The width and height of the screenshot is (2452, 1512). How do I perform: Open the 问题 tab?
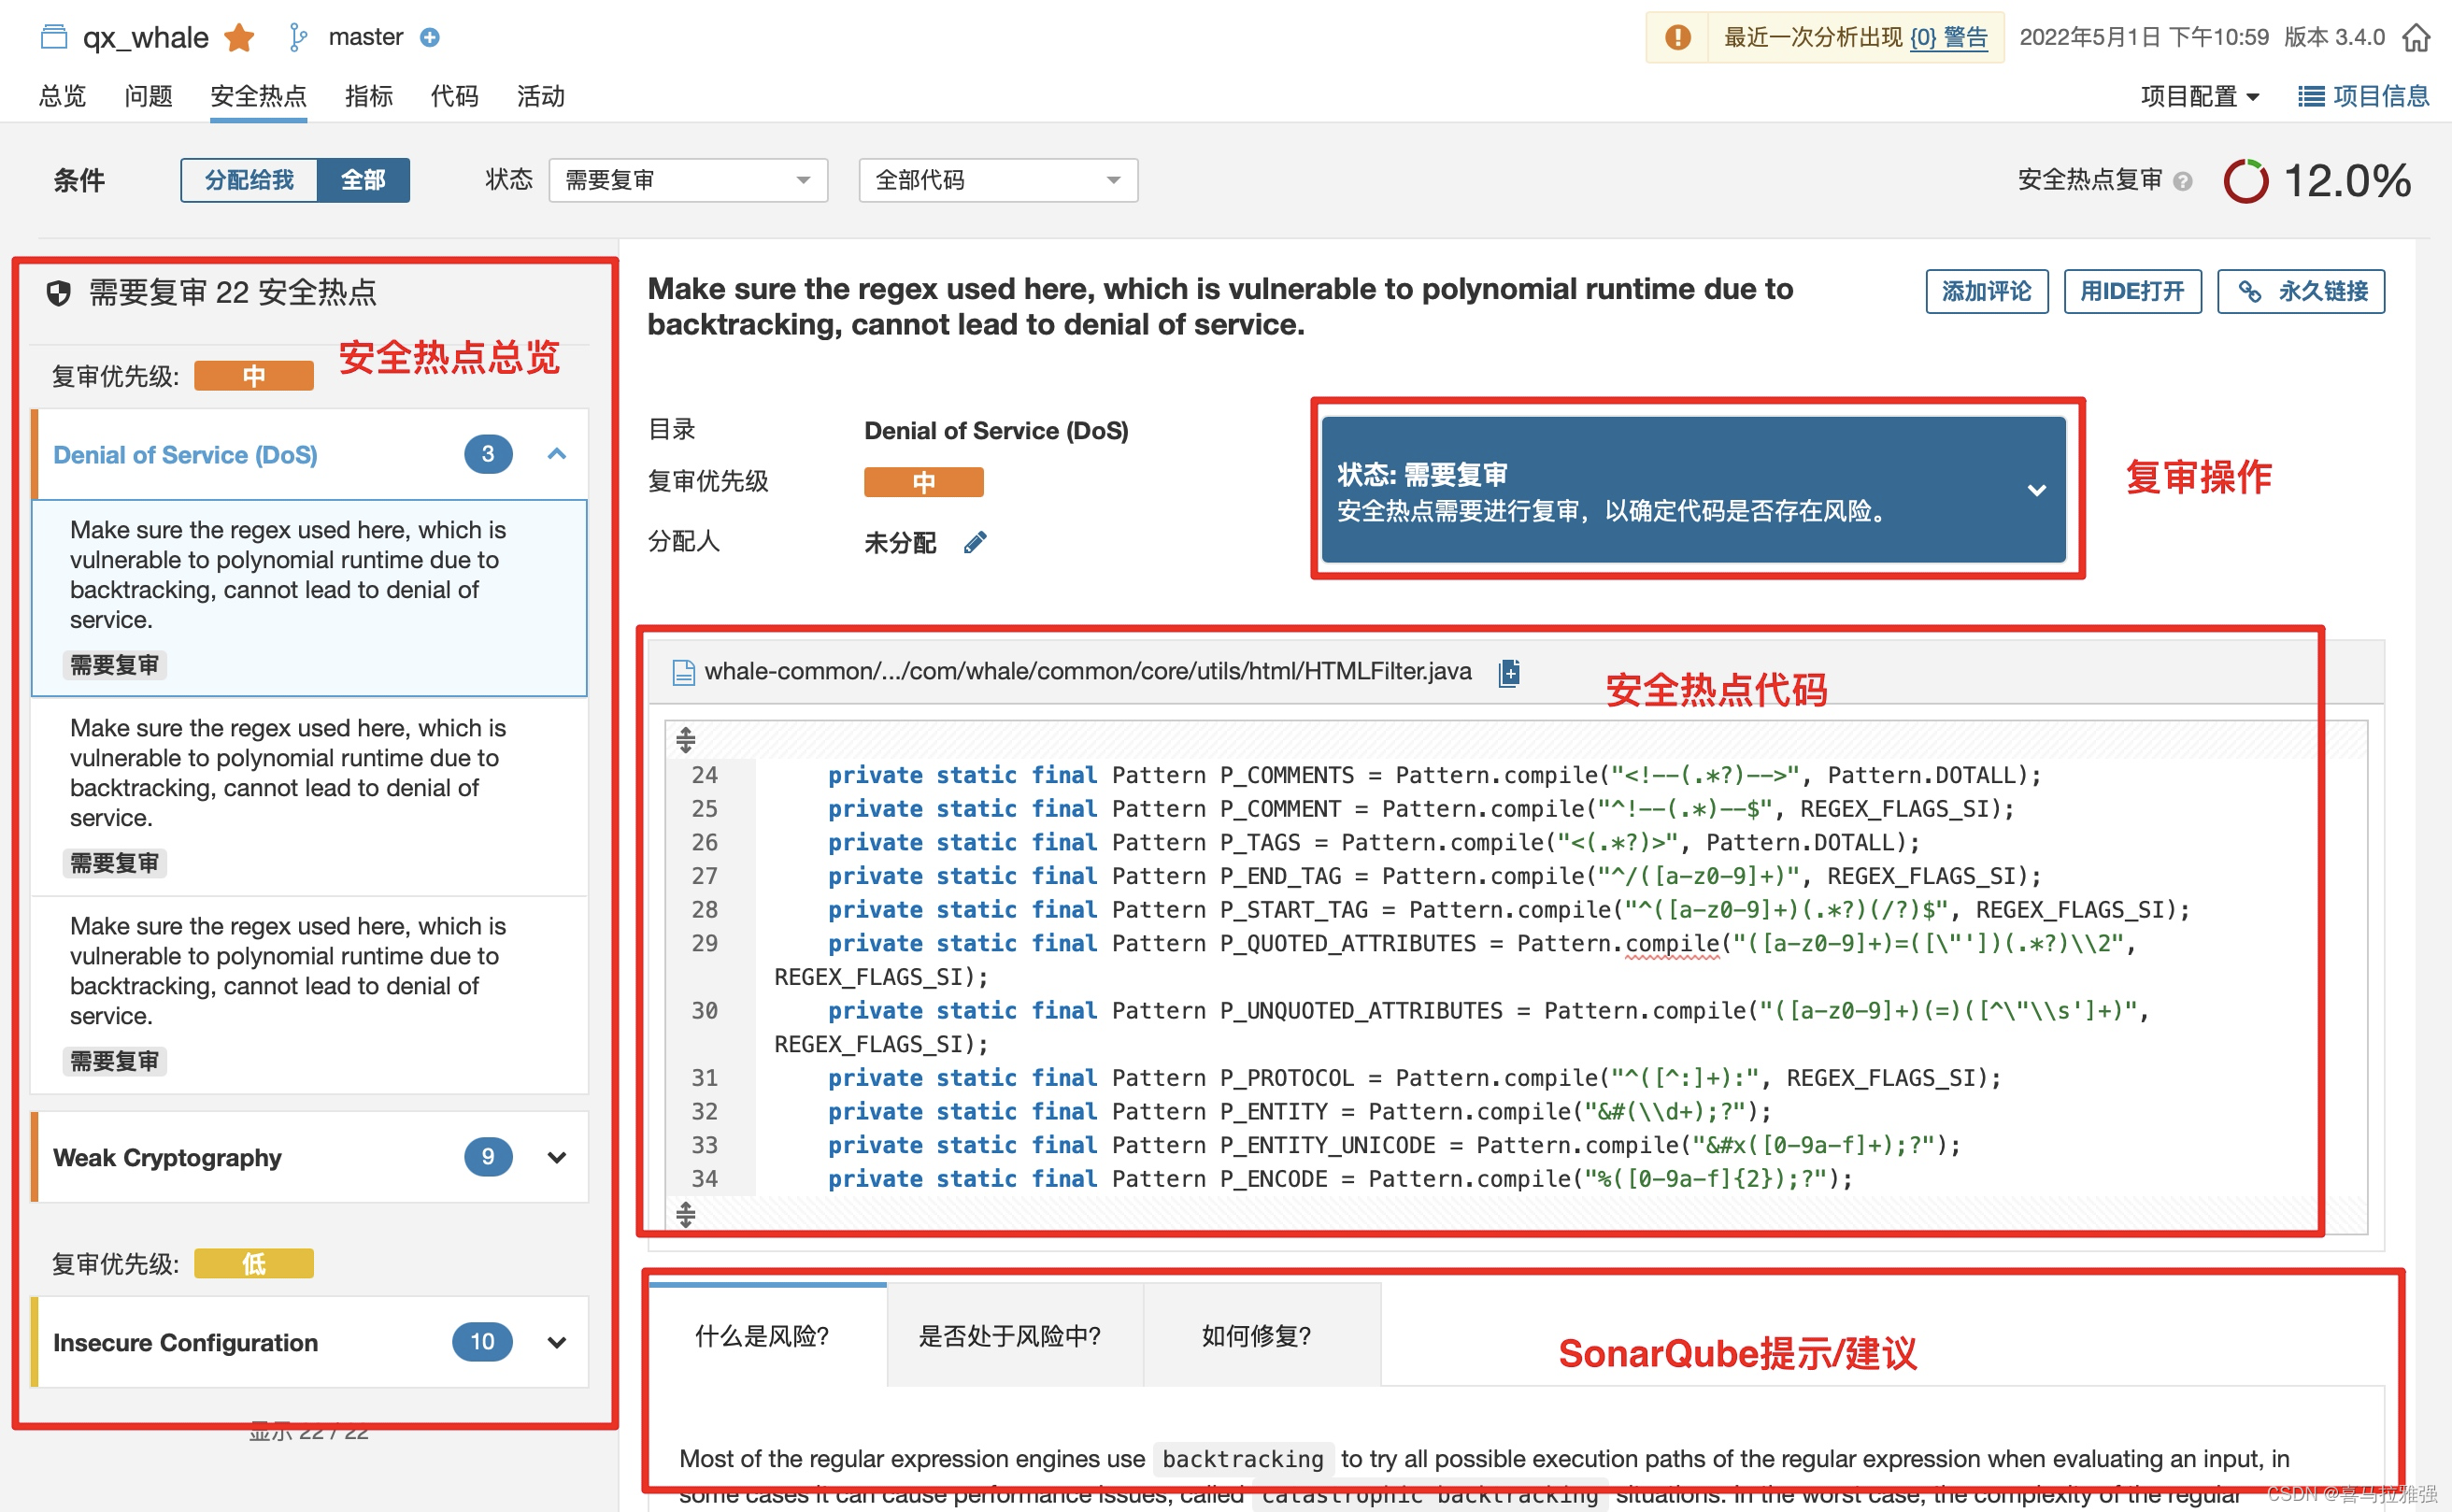[x=148, y=96]
